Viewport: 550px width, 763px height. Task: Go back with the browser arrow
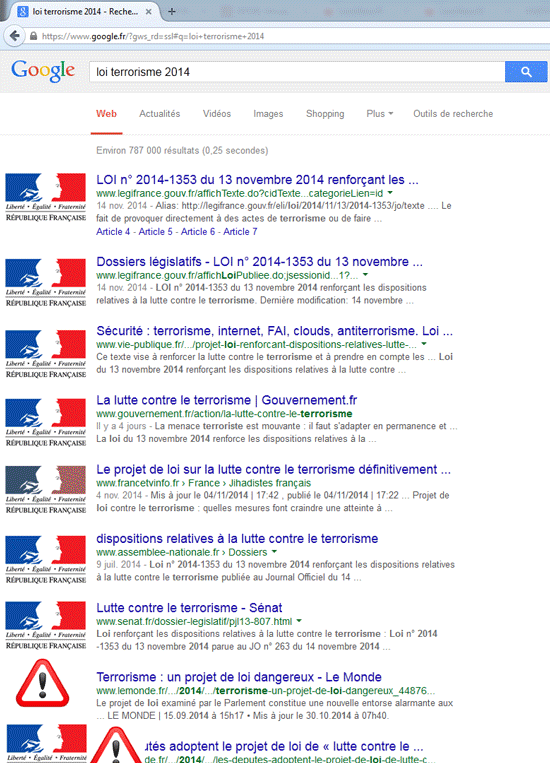click(x=15, y=36)
